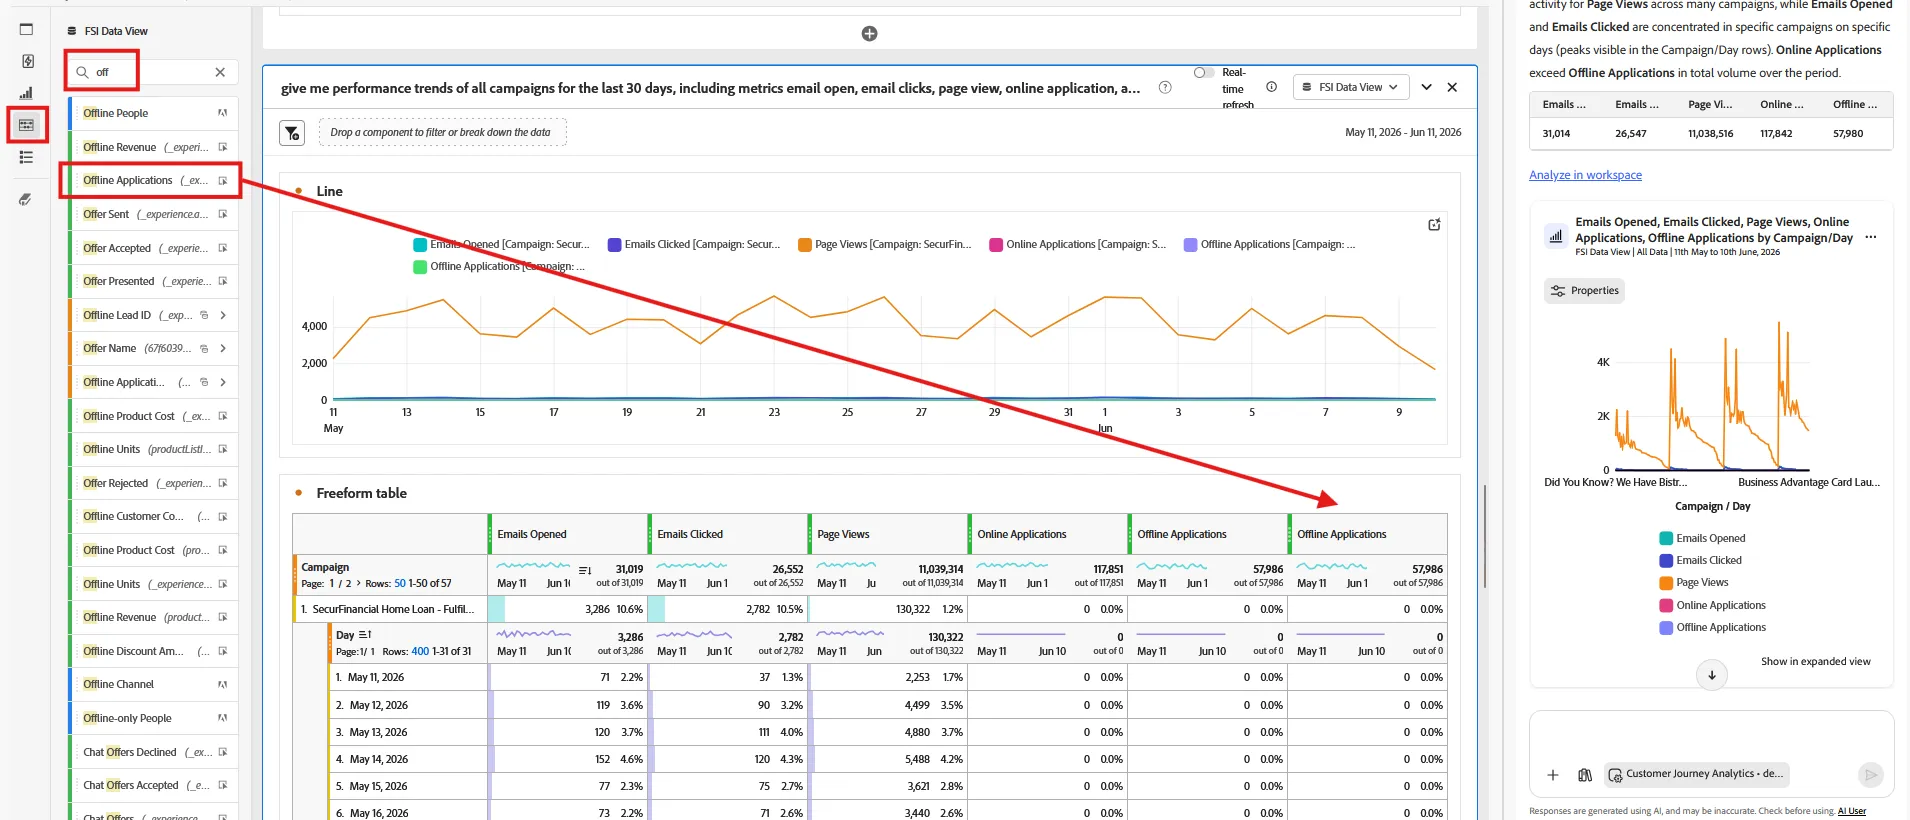Viewport: 1910px width, 820px height.
Task: Go to next Campaign page in the table
Action: pos(358,583)
